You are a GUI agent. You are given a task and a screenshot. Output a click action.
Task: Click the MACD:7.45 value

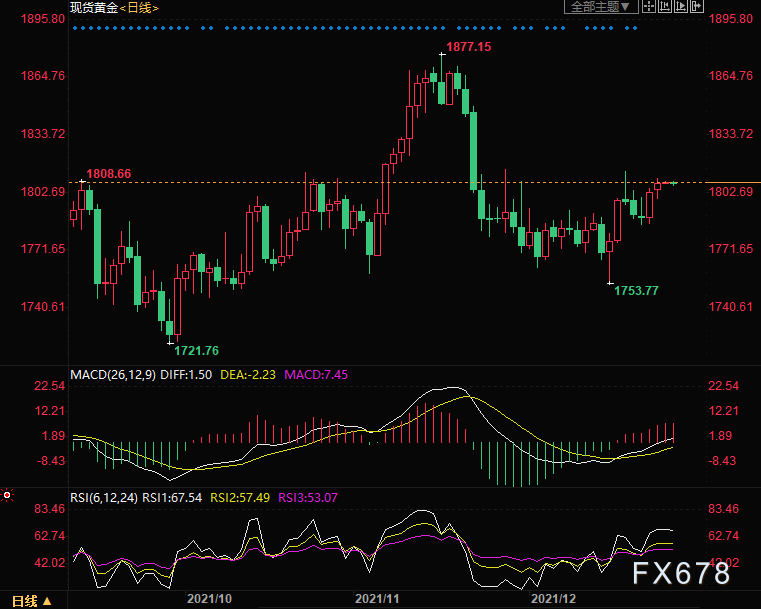pyautogui.click(x=316, y=375)
